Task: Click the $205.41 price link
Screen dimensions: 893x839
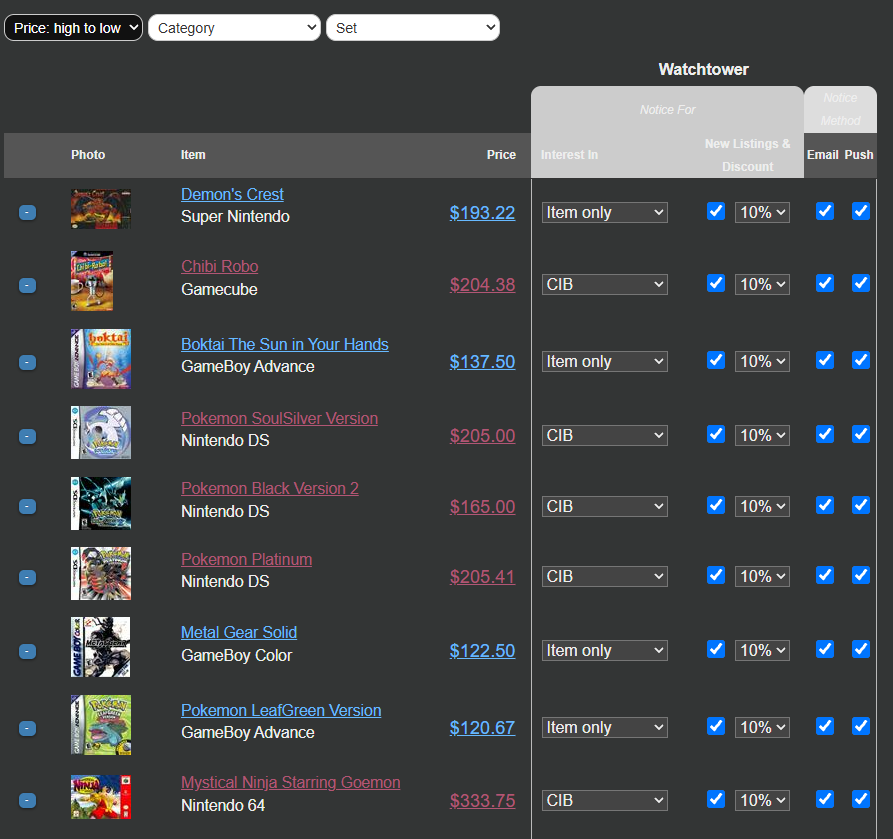Action: click(482, 576)
